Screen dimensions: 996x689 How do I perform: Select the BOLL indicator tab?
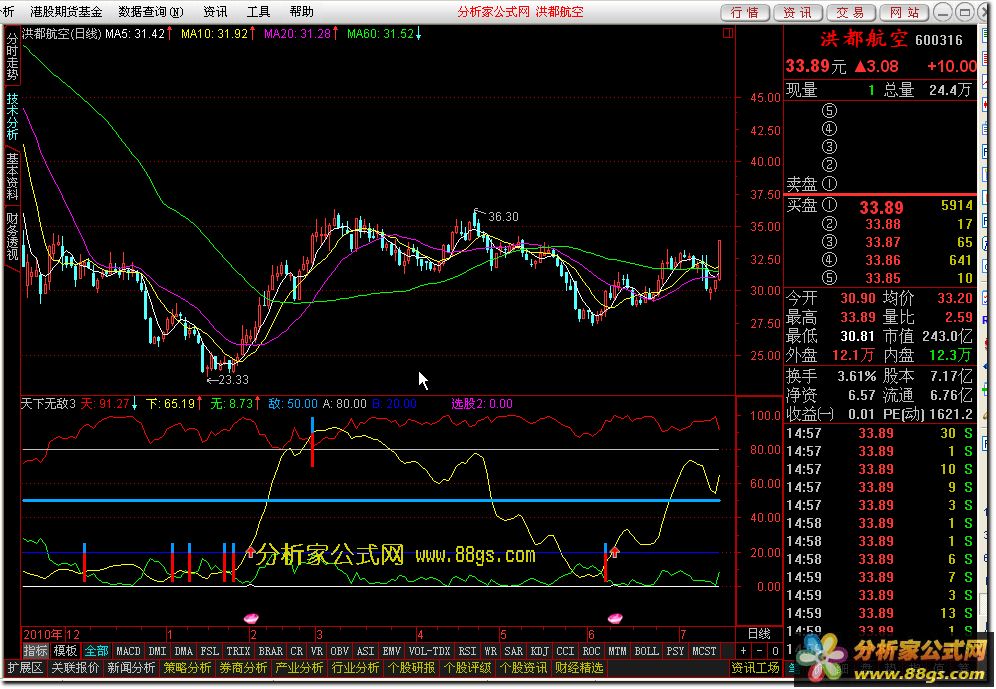[x=647, y=651]
